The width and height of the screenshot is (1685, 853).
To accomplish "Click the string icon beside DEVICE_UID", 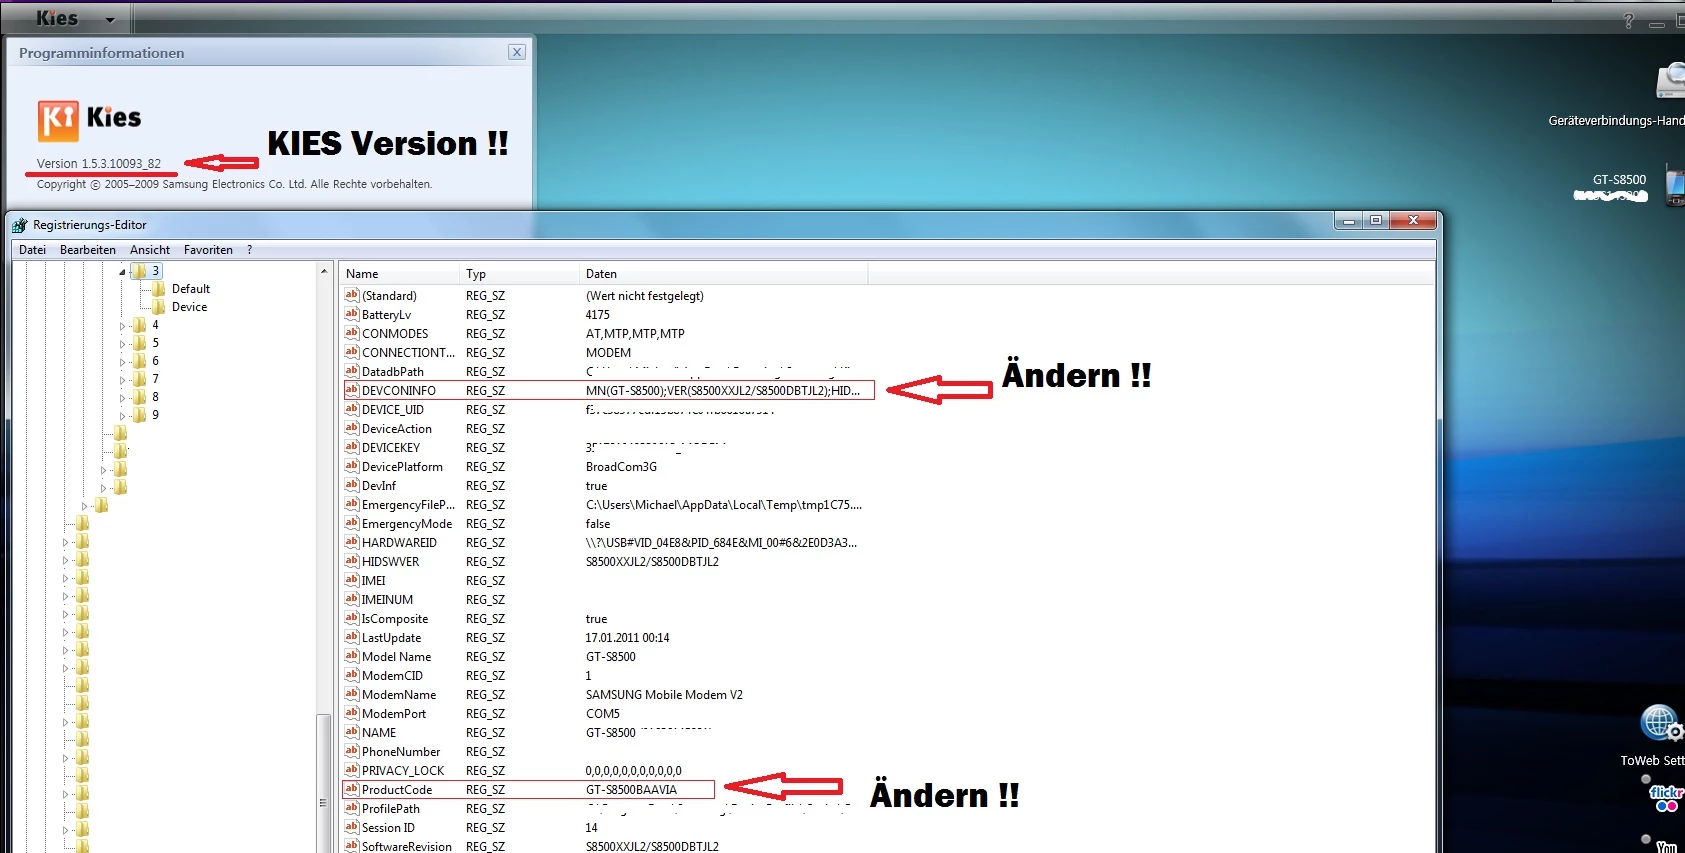I will click(x=352, y=410).
